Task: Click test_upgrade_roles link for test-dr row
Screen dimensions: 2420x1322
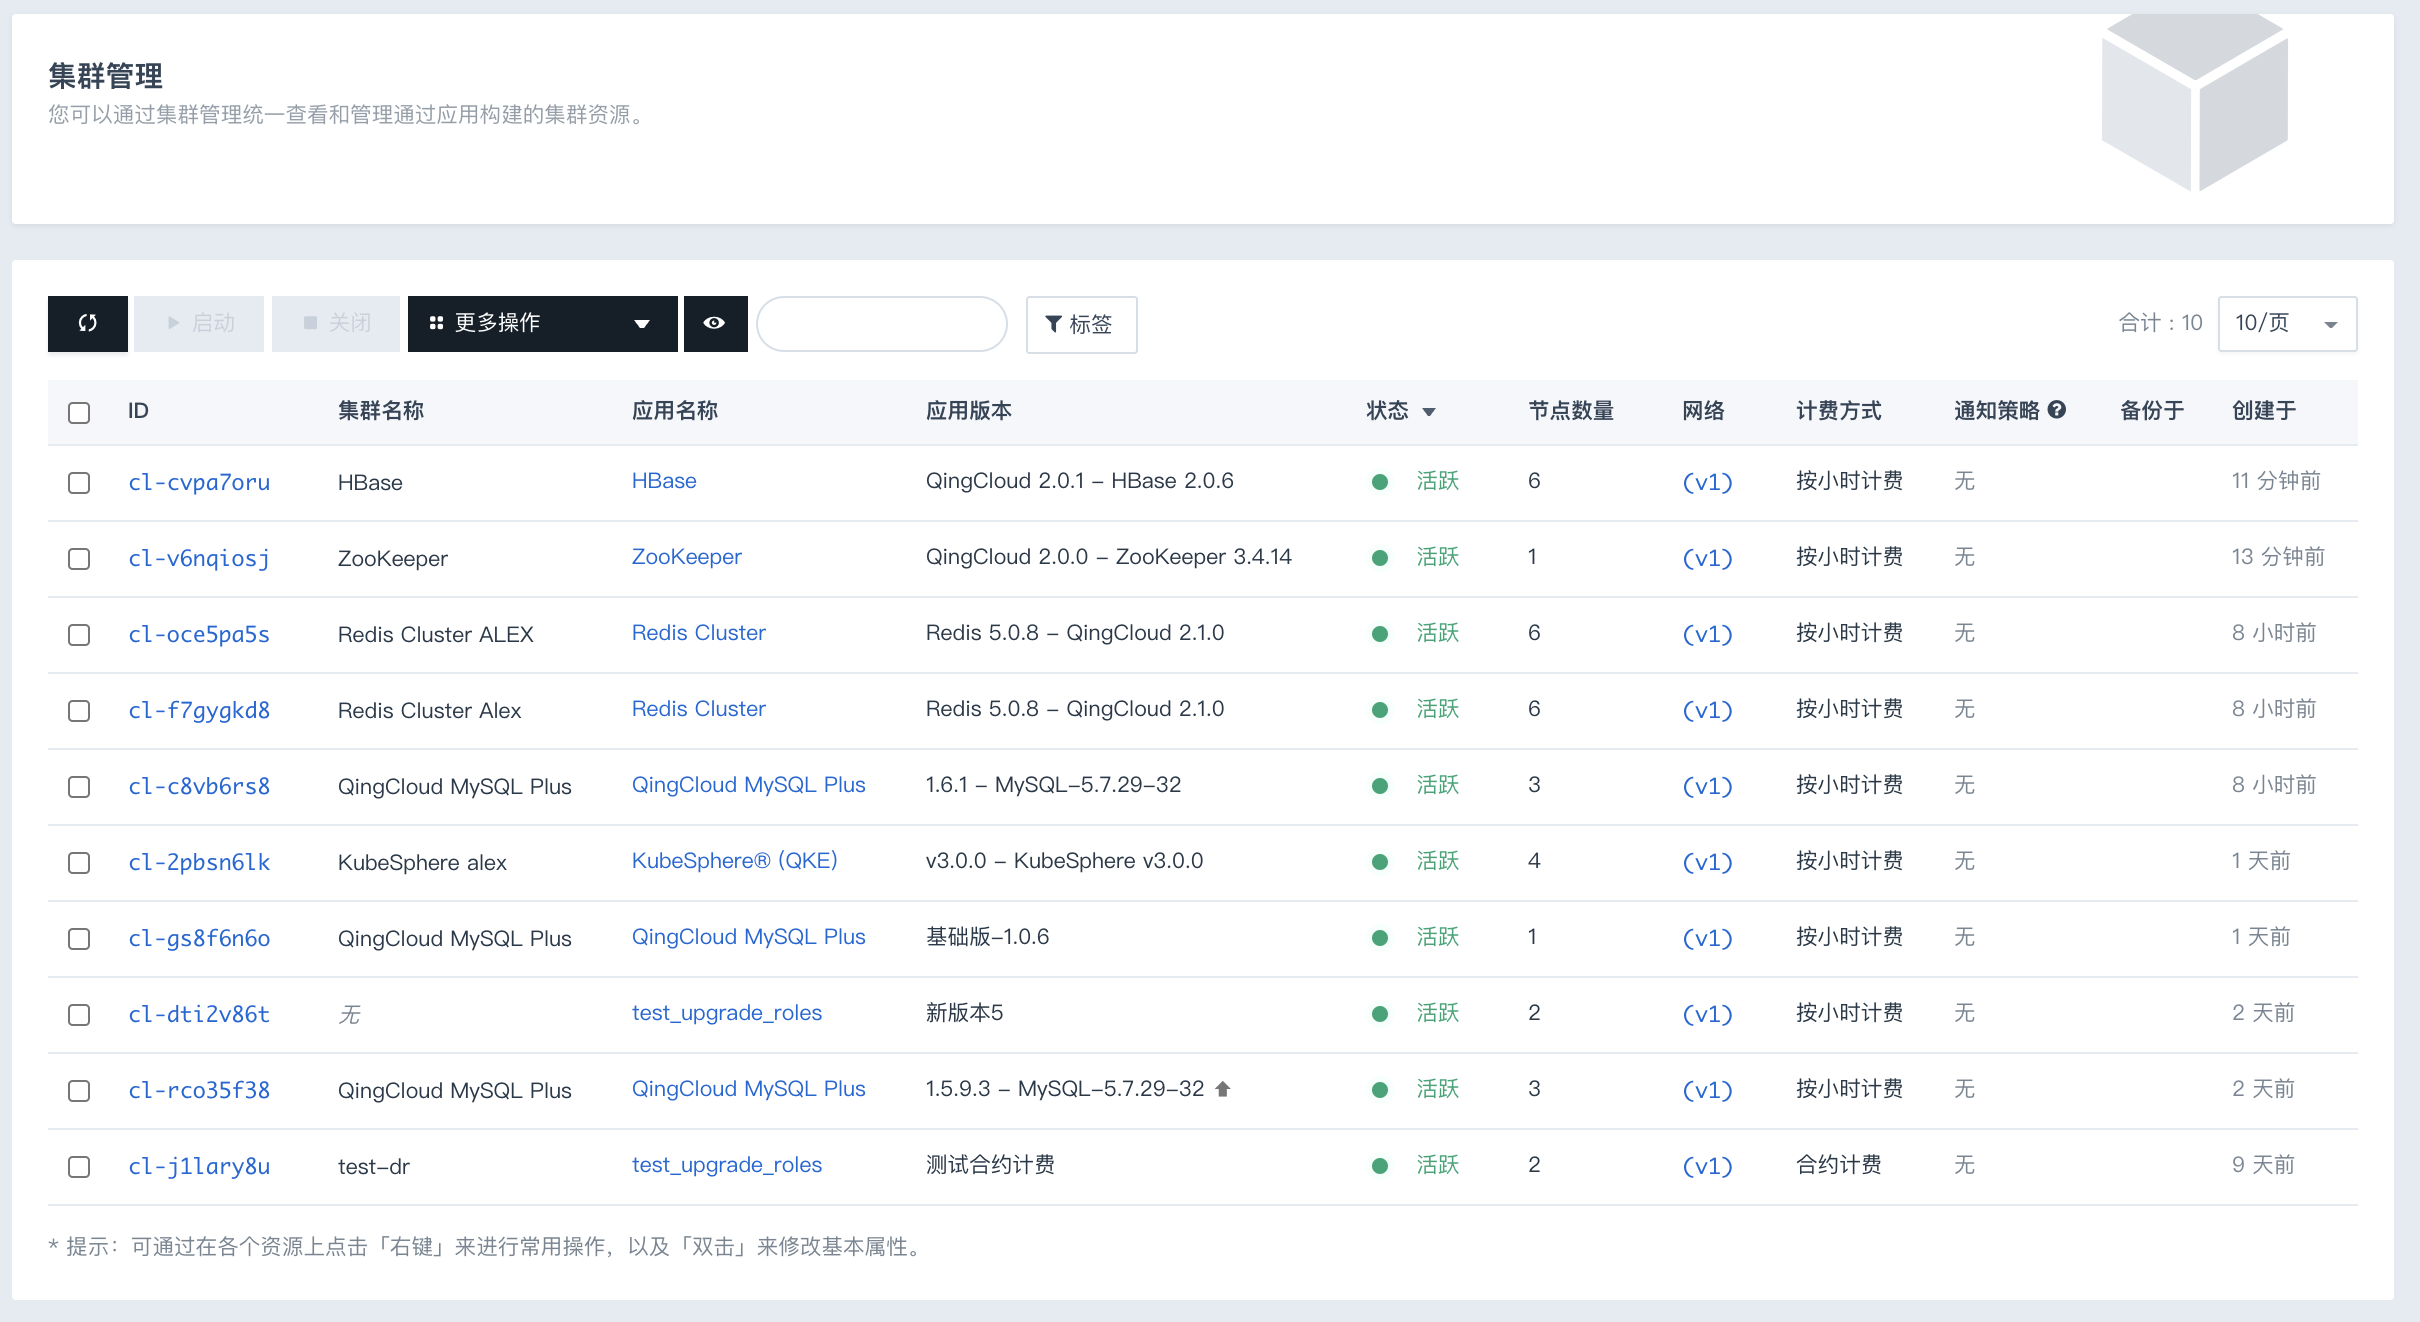Action: tap(726, 1165)
